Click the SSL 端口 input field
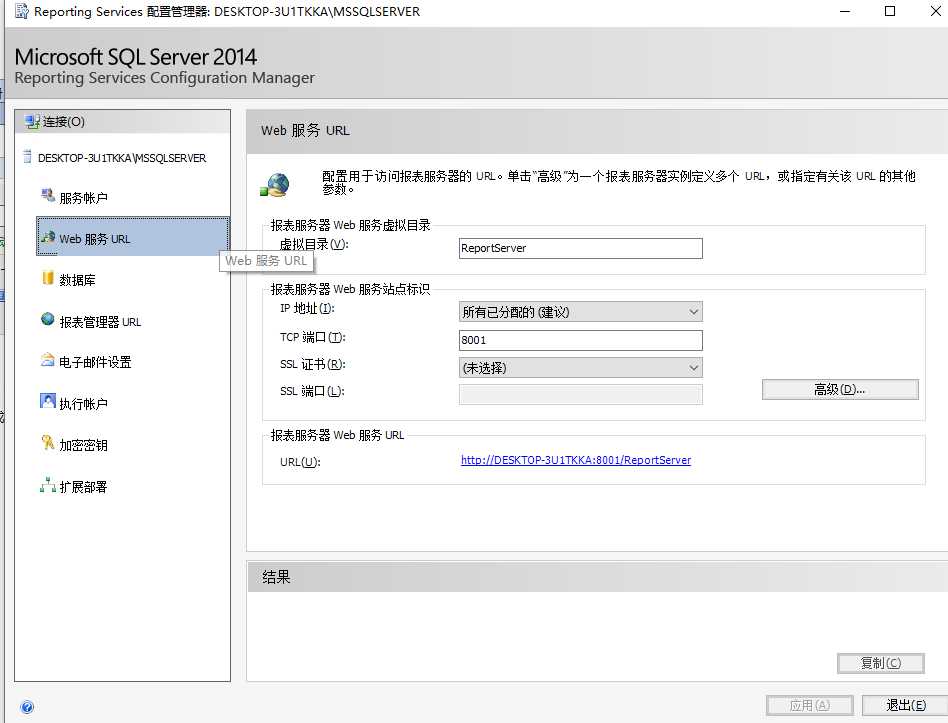 [x=581, y=394]
